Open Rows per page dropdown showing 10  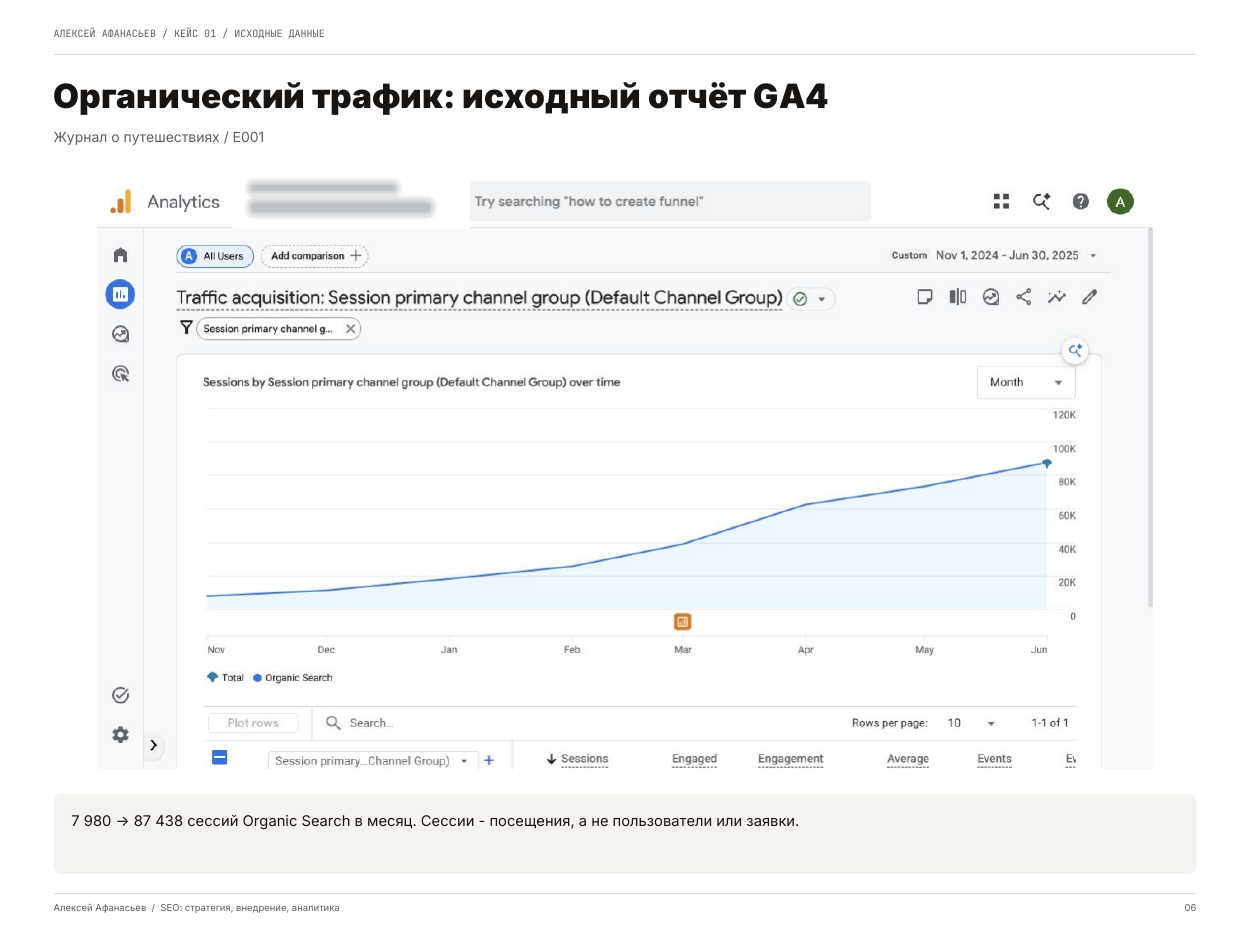pyautogui.click(x=971, y=723)
